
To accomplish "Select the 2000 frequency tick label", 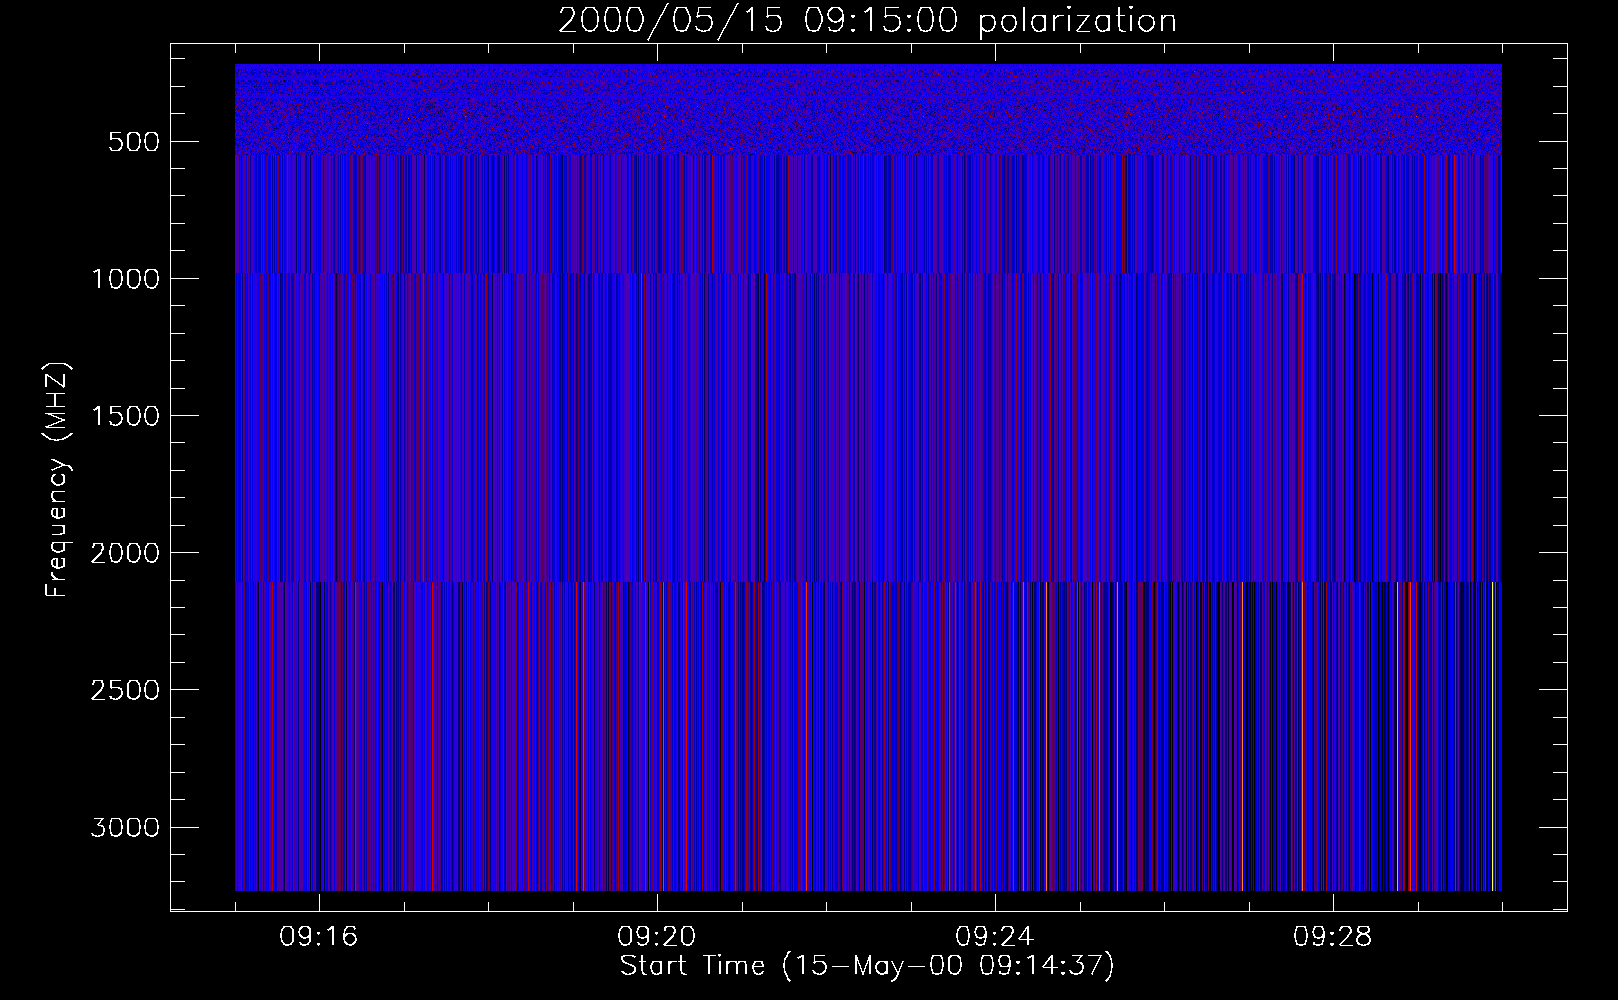I will tap(124, 553).
